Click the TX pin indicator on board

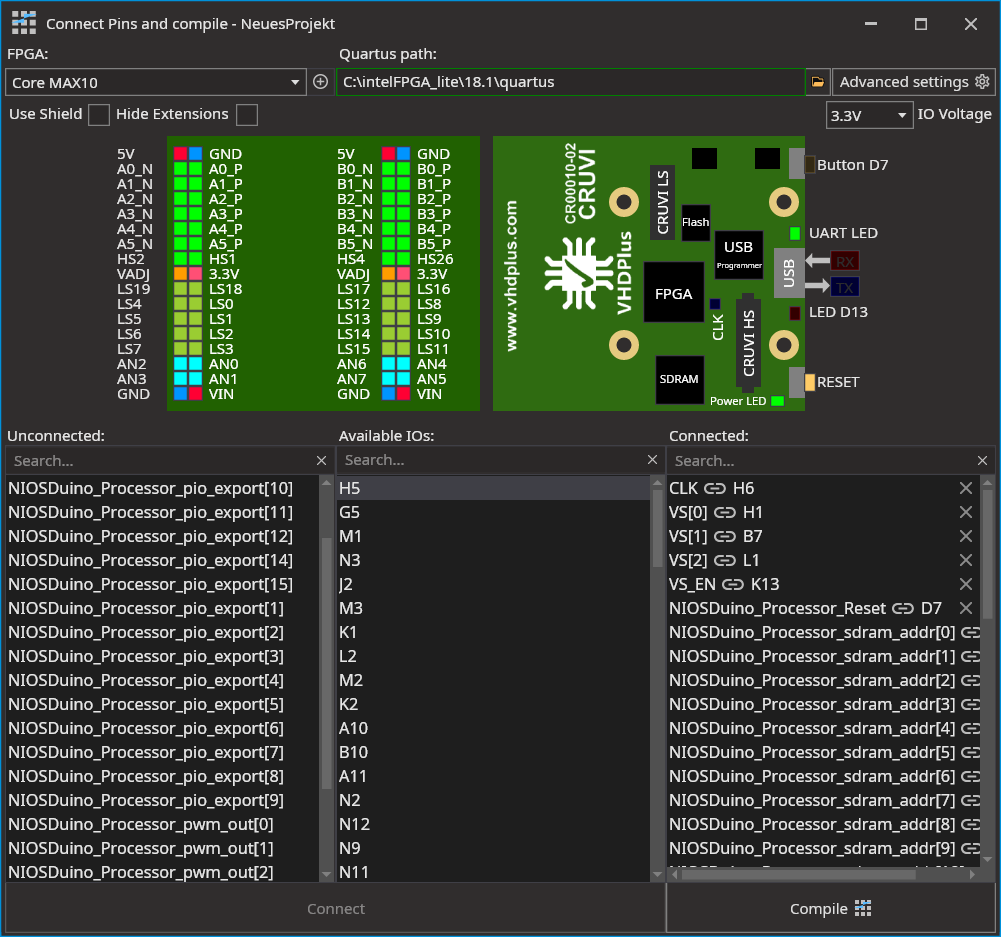click(x=845, y=287)
